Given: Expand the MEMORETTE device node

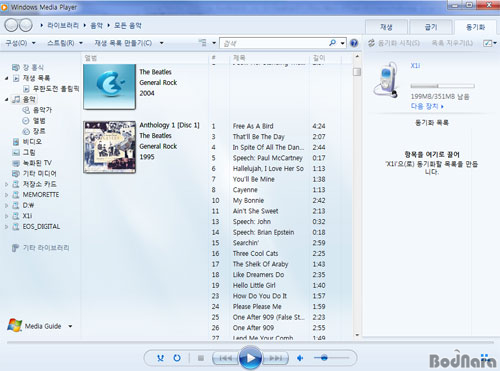Looking at the screenshot, I should pyautogui.click(x=6, y=195).
